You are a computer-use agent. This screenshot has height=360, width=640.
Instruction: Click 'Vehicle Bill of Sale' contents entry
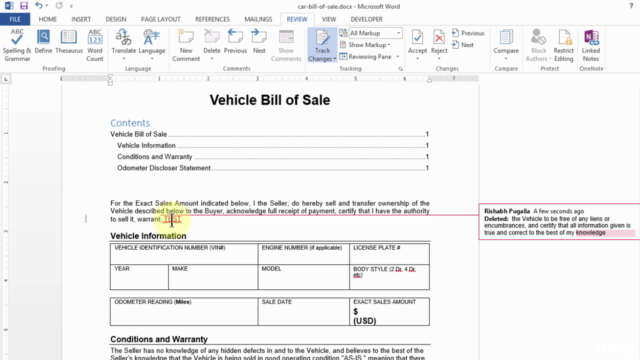[269, 134]
